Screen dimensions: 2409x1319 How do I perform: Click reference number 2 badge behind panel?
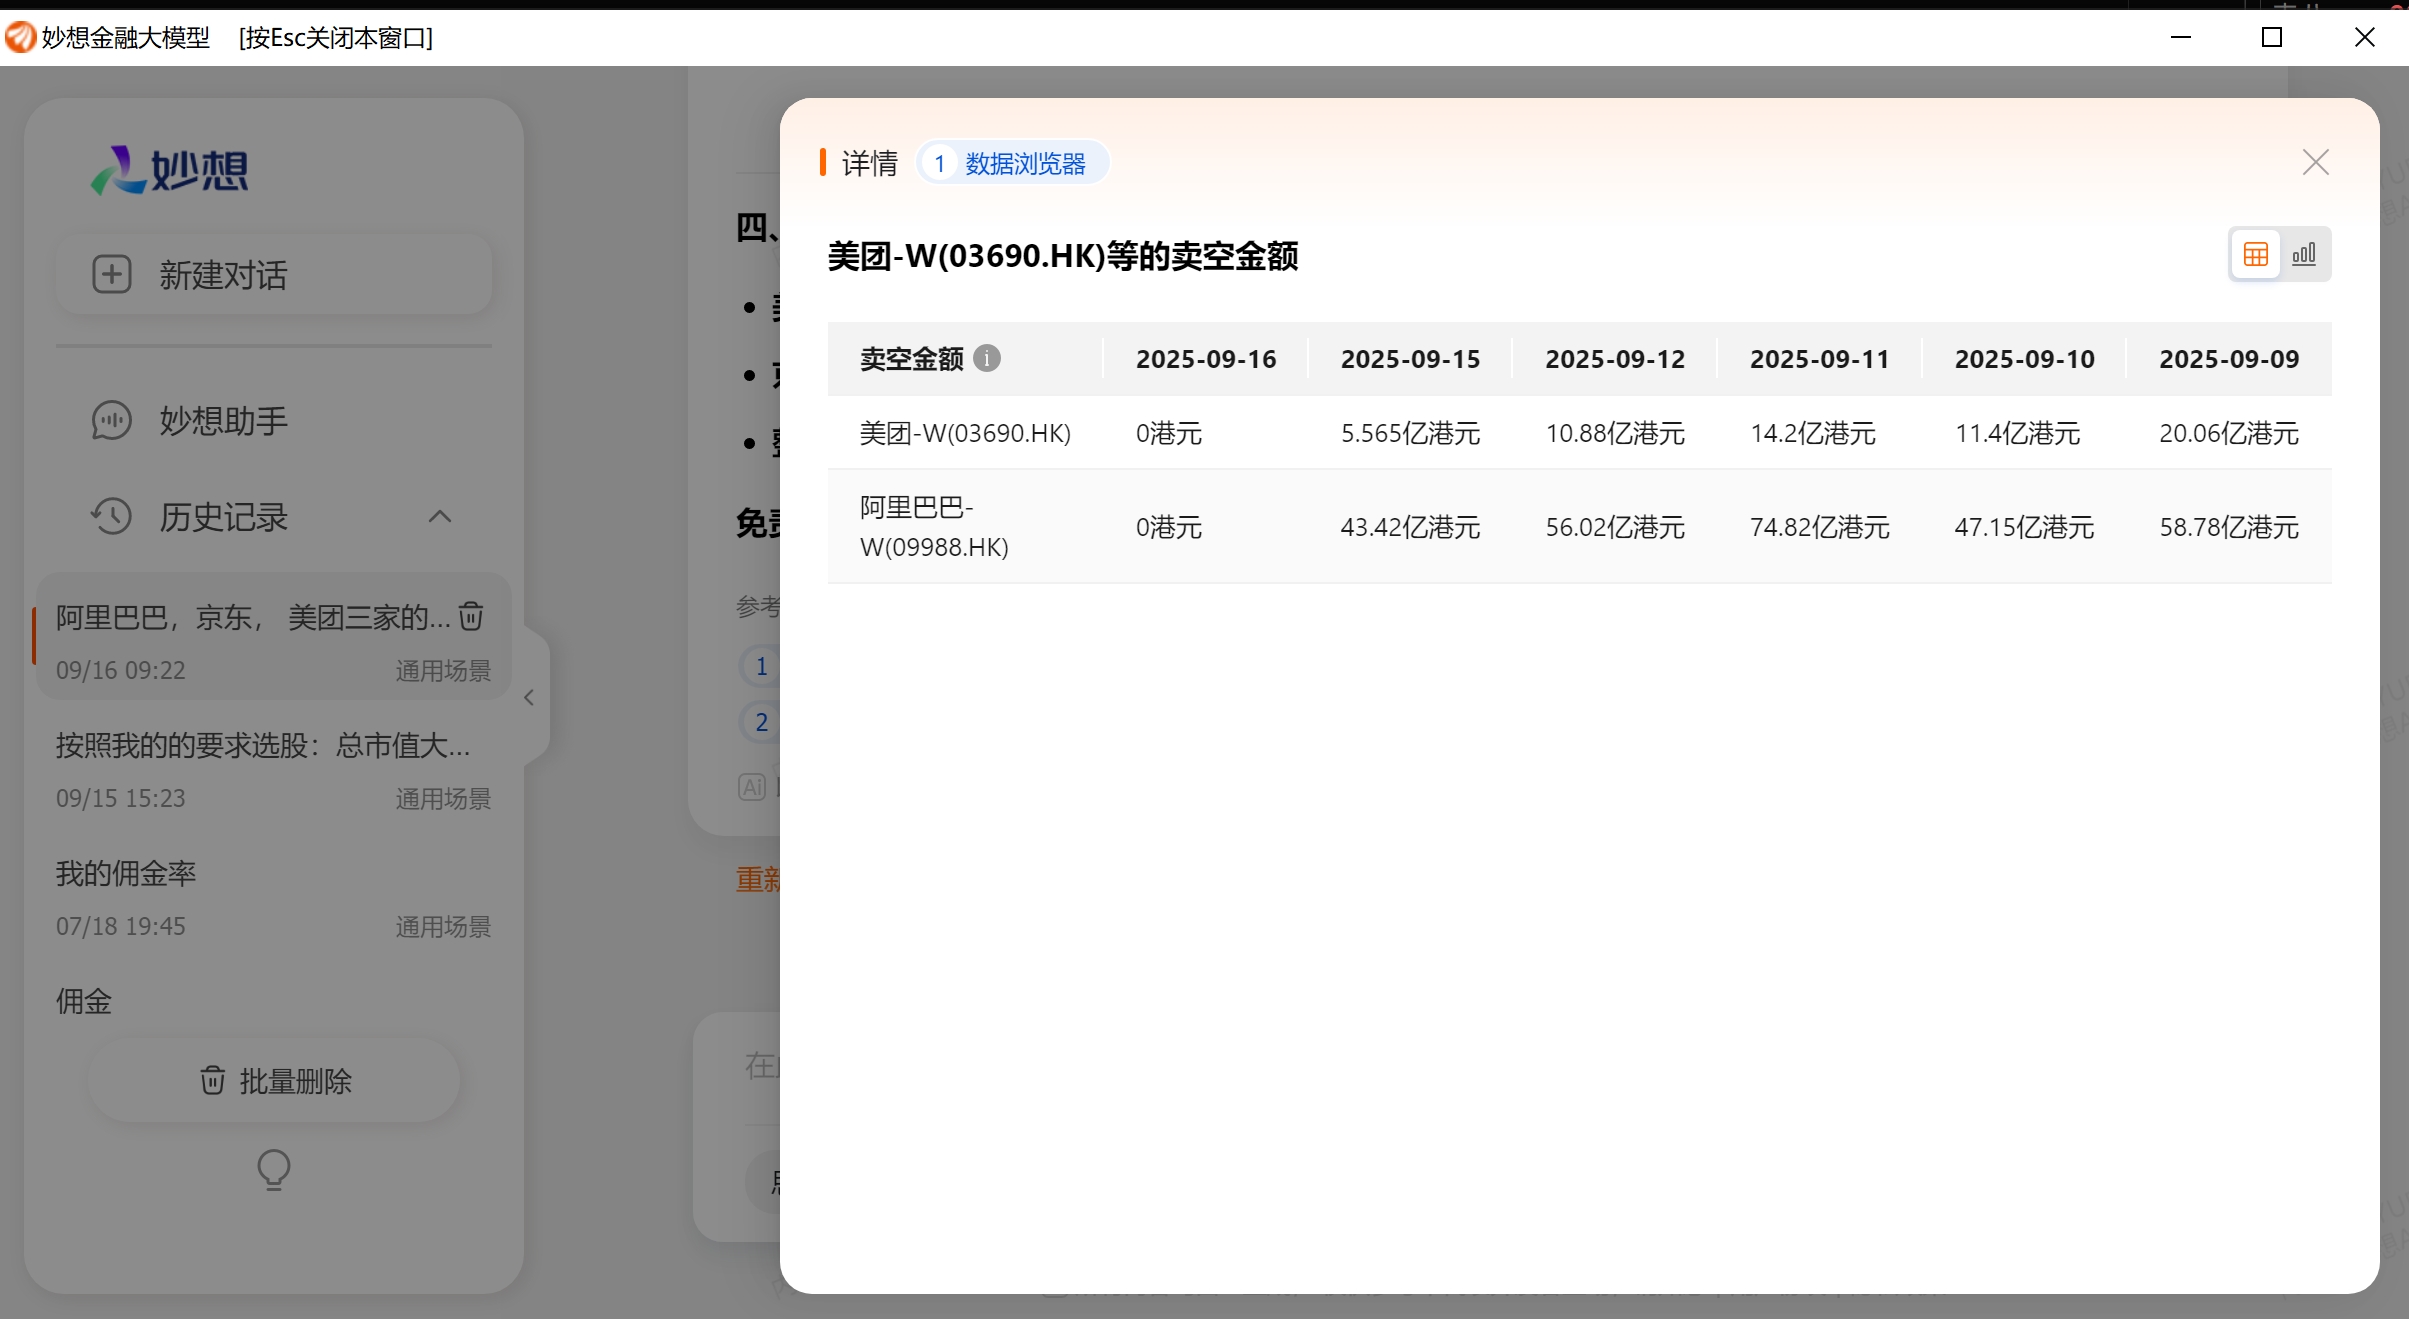pos(760,722)
